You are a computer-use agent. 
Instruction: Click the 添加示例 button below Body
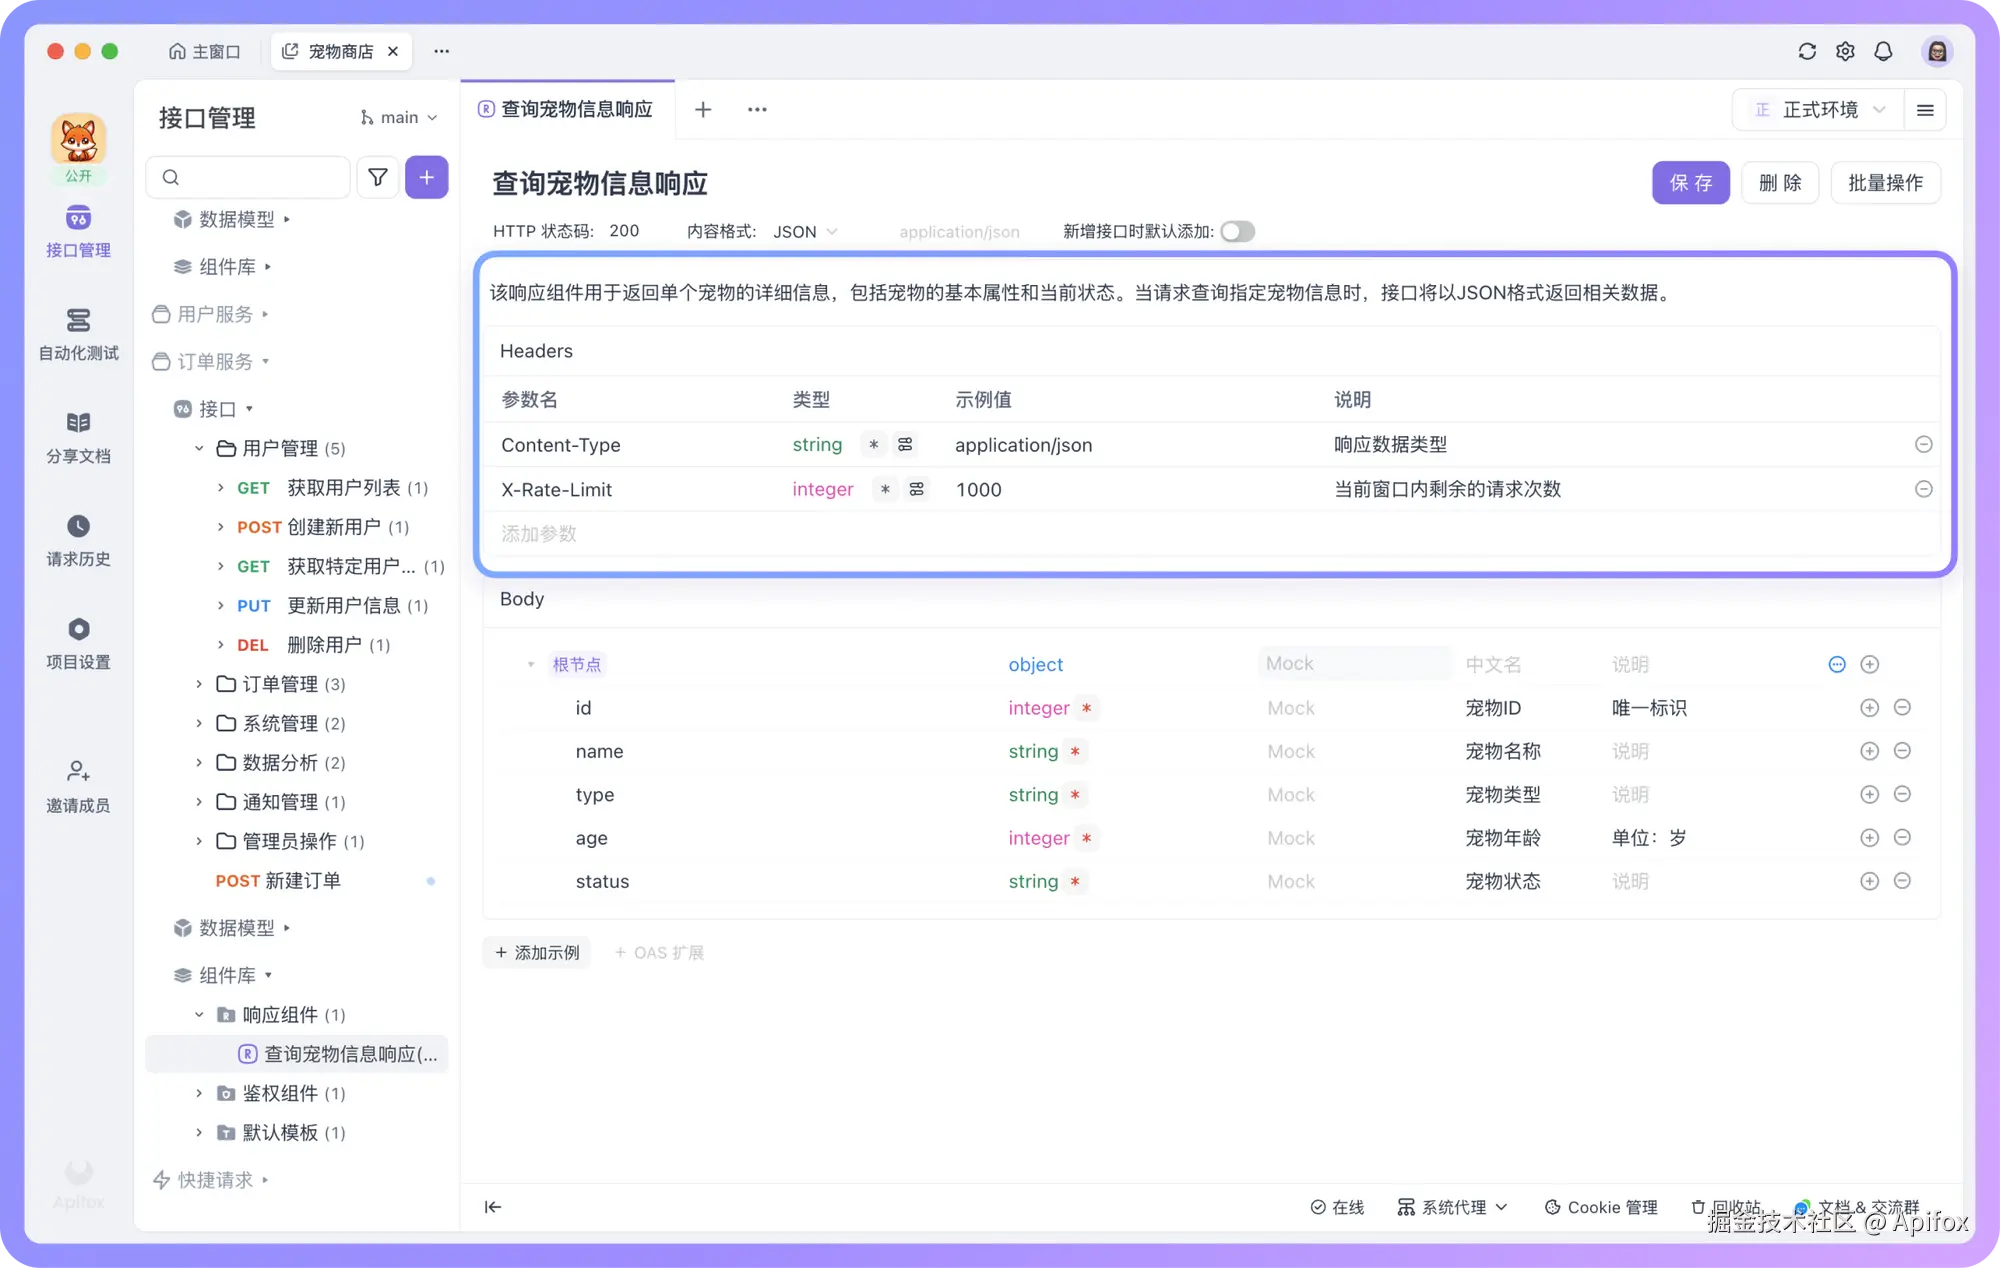537,952
